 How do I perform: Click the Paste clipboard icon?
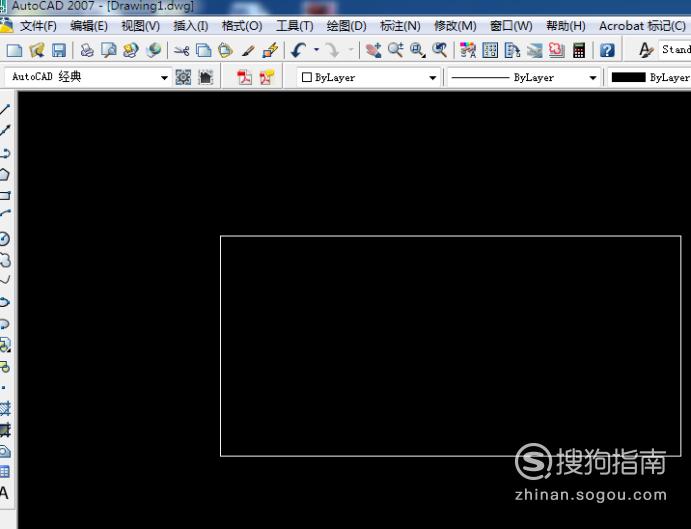[225, 50]
